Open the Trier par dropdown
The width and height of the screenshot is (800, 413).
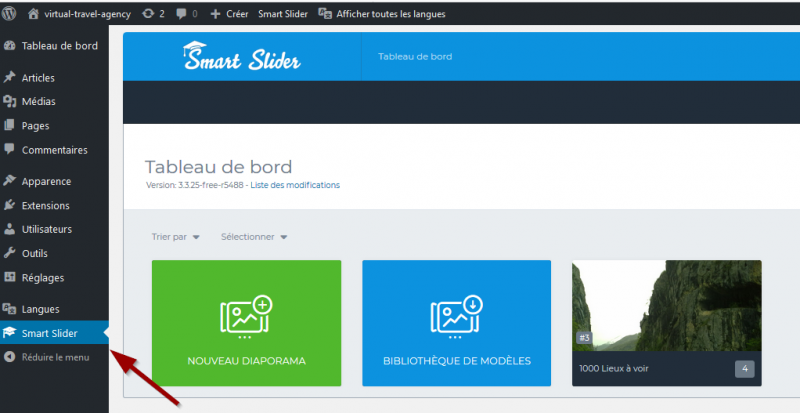pos(176,237)
